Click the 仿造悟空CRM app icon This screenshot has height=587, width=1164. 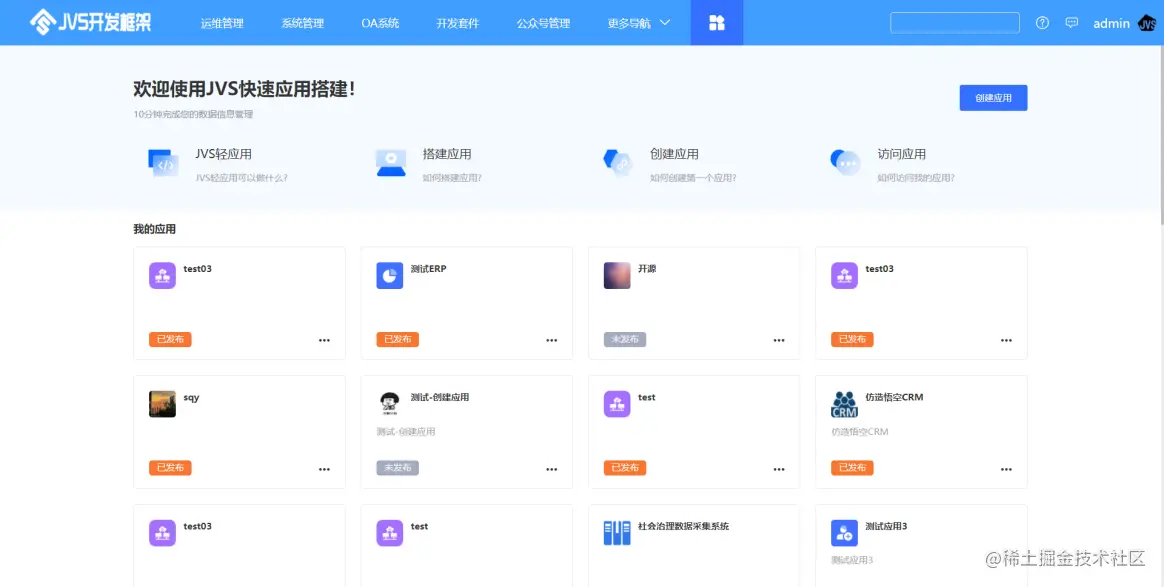tap(844, 404)
